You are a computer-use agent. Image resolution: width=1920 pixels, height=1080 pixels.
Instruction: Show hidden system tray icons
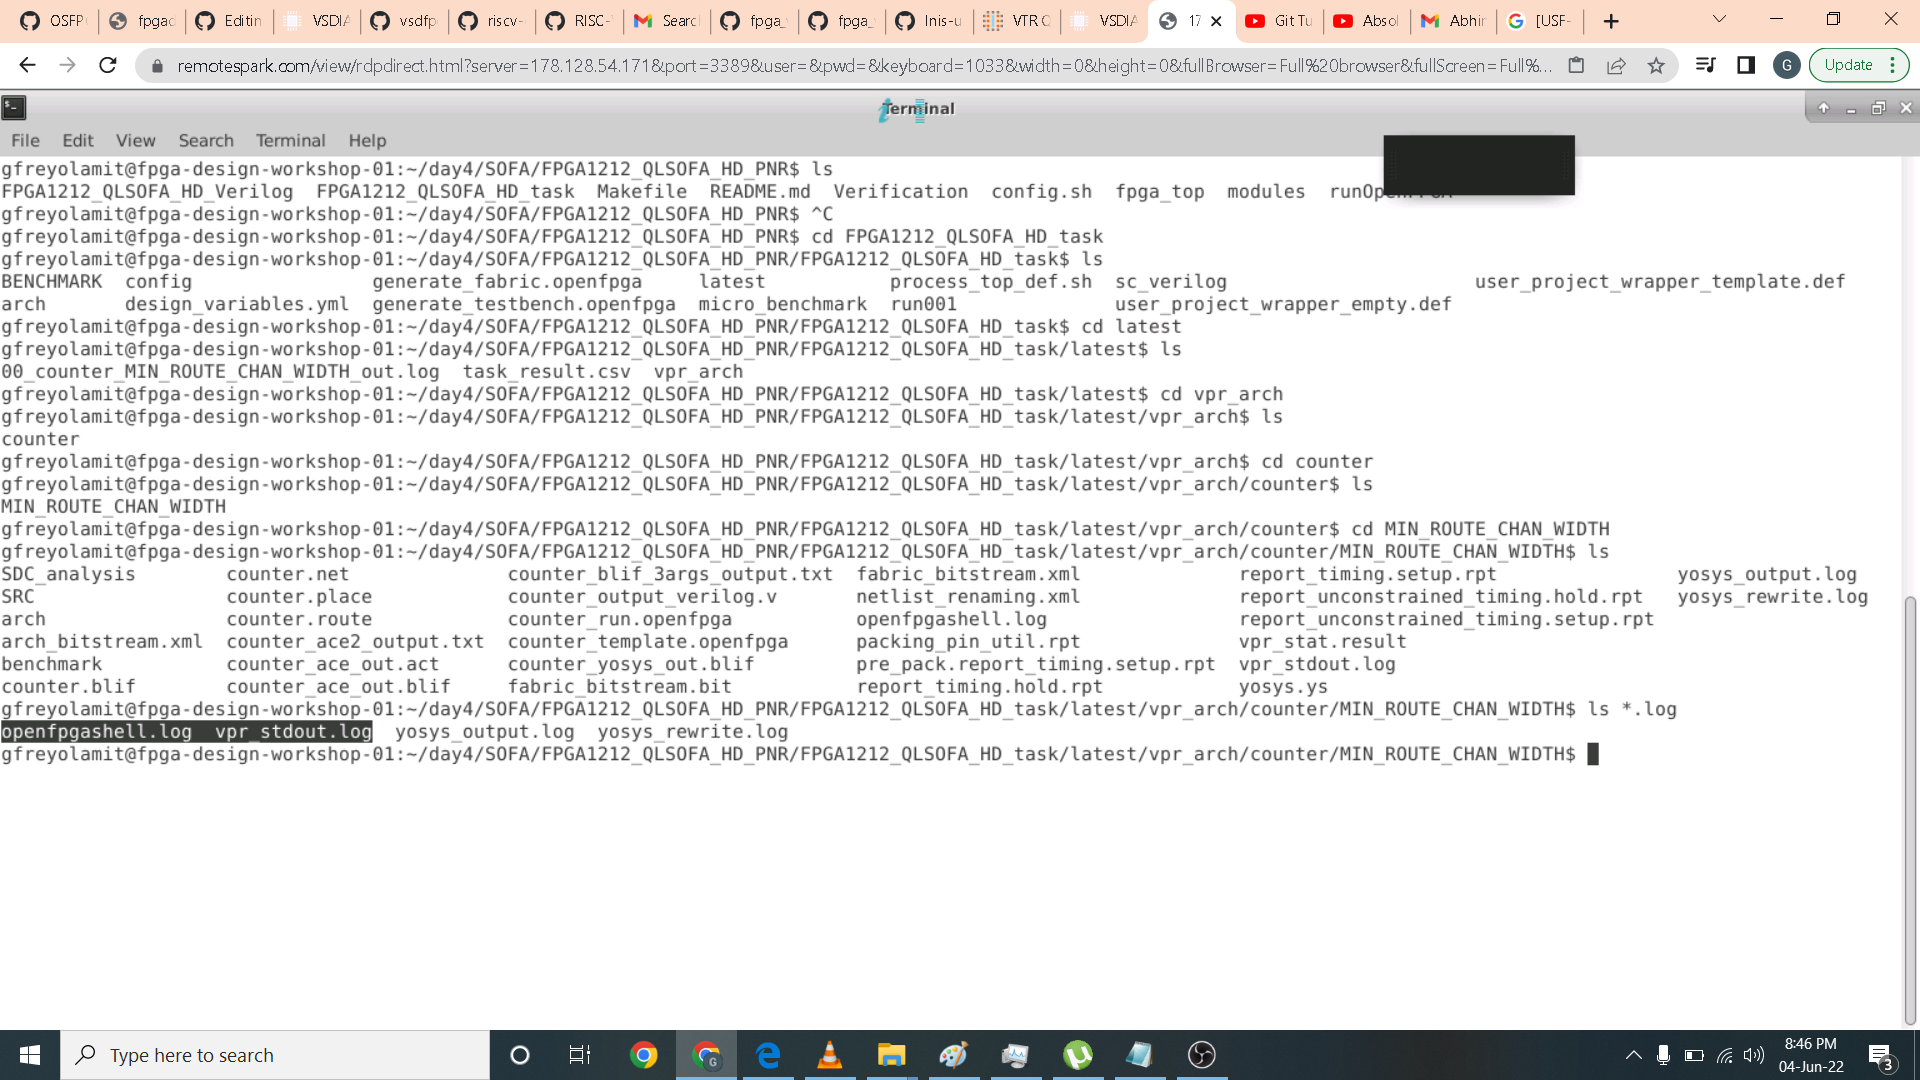(x=1633, y=1055)
